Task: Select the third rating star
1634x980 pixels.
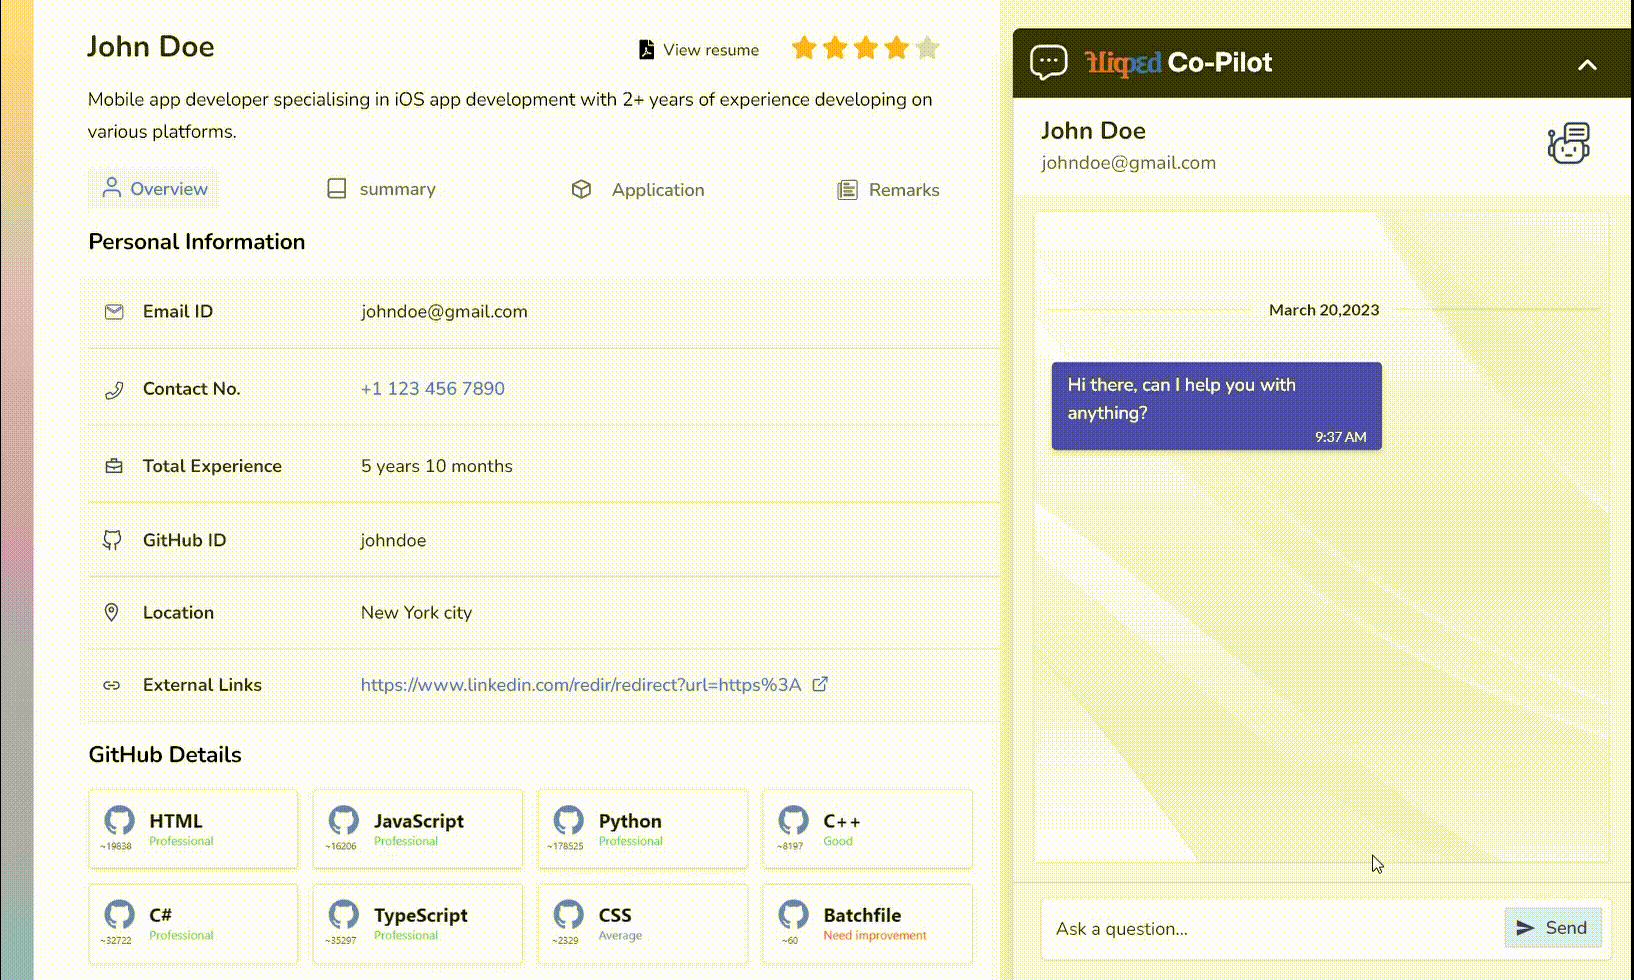Action: tap(866, 48)
